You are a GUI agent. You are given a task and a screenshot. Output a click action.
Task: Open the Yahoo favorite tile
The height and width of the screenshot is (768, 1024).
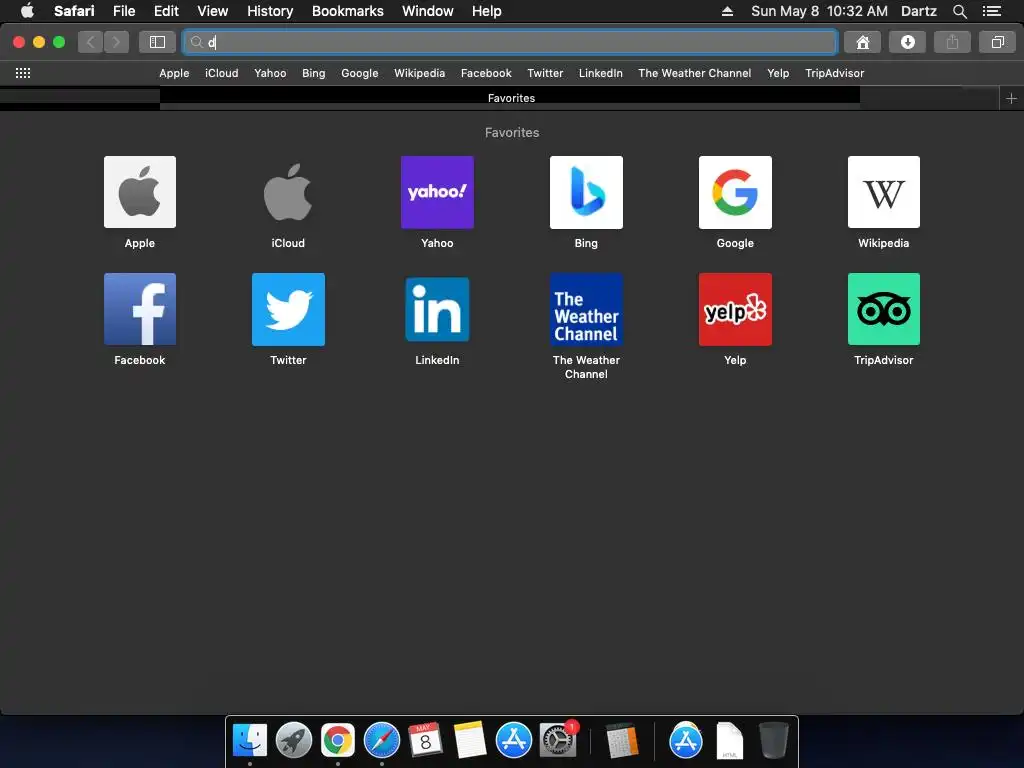(437, 192)
